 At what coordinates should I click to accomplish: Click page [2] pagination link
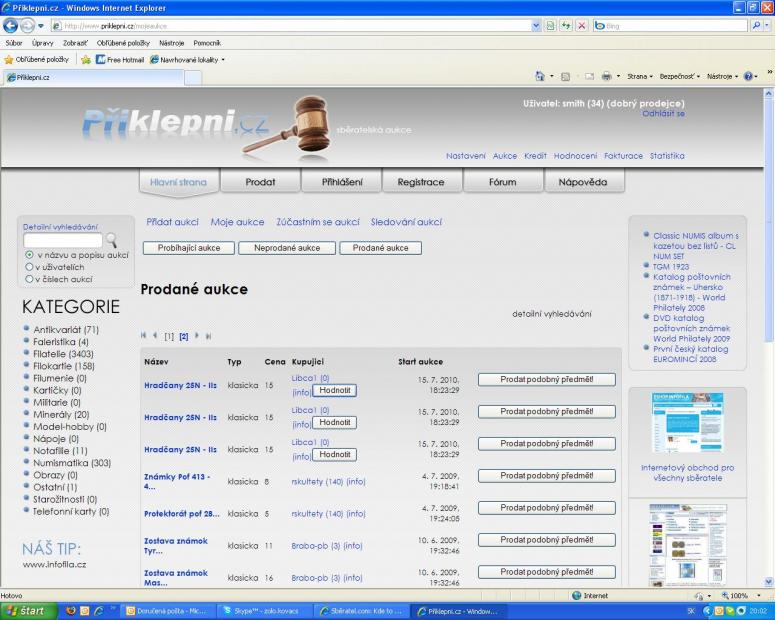[183, 336]
